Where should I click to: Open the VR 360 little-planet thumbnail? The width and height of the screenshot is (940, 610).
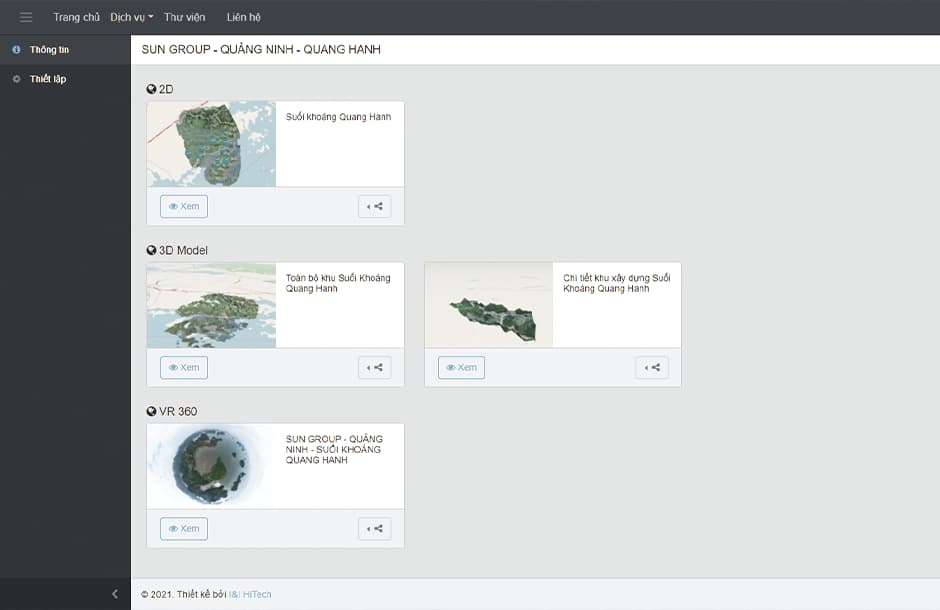(x=212, y=466)
